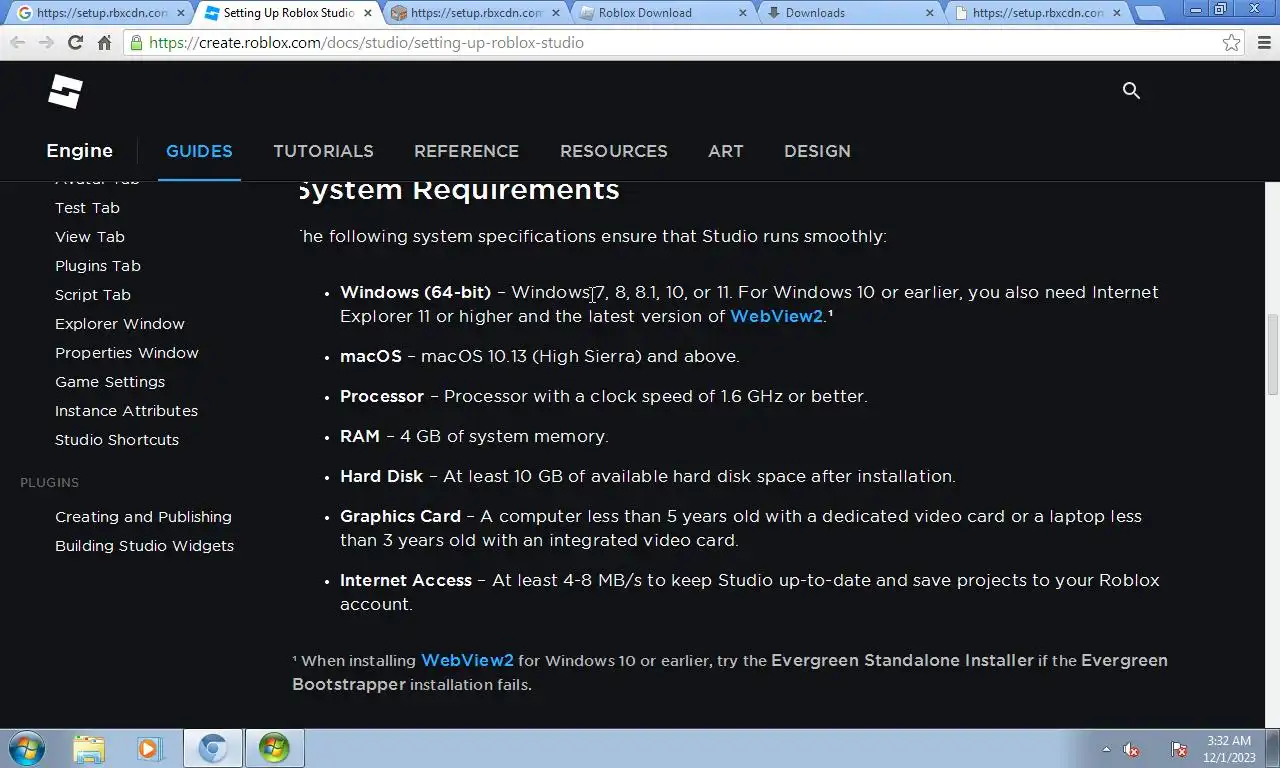1280x768 pixels.
Task: Open Windows Media Player taskbar icon
Action: (x=150, y=748)
